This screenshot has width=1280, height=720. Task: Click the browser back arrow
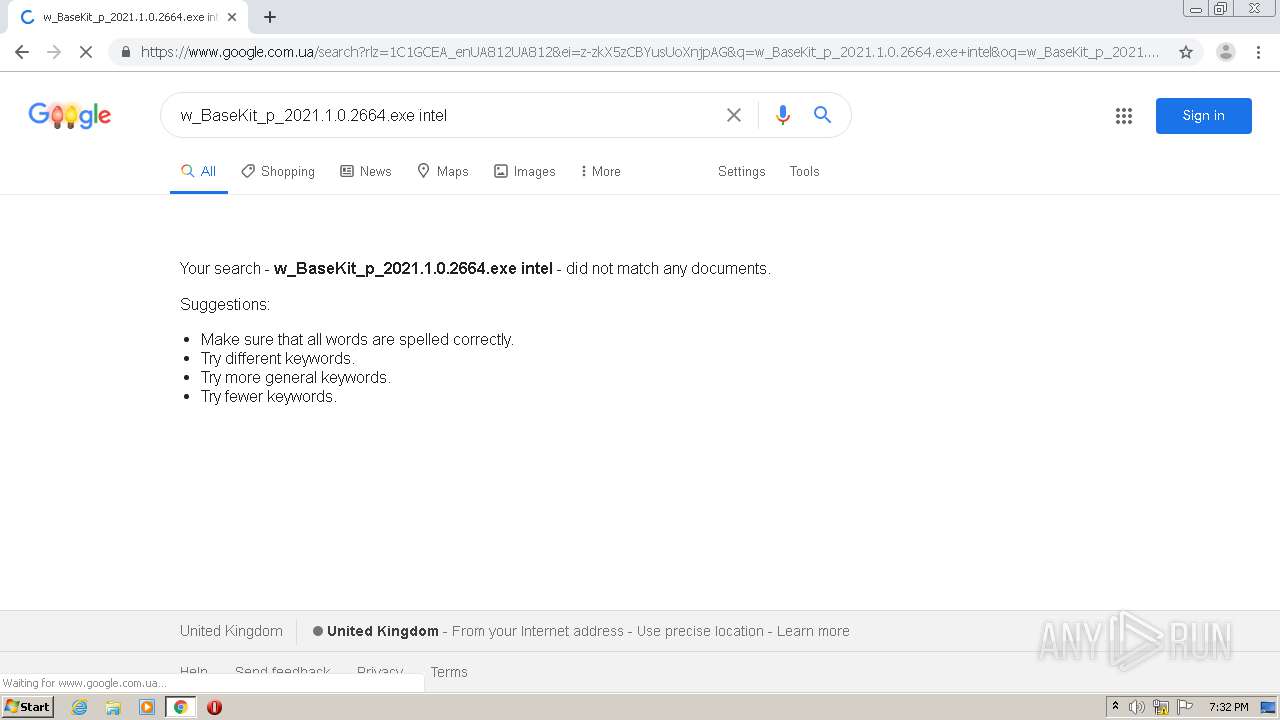[x=22, y=52]
